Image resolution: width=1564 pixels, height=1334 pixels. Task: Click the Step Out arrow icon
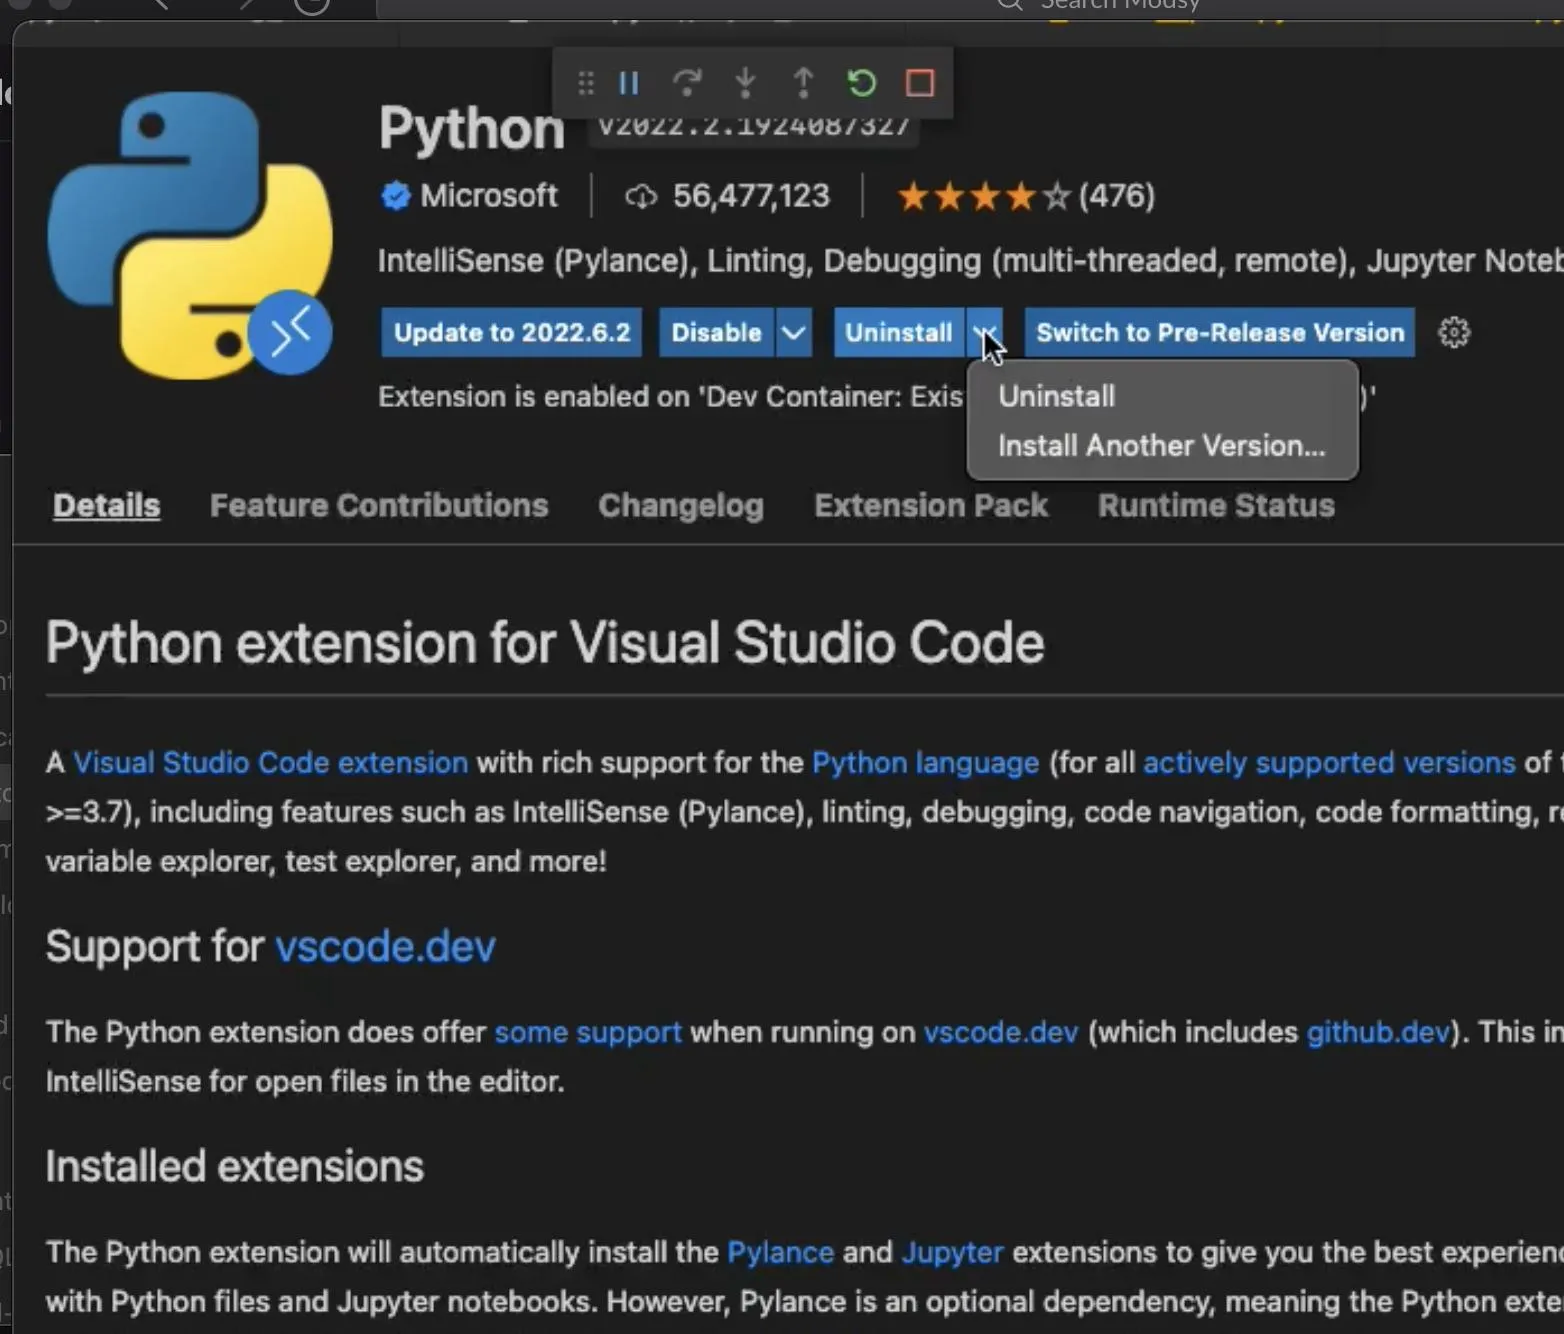[x=803, y=83]
